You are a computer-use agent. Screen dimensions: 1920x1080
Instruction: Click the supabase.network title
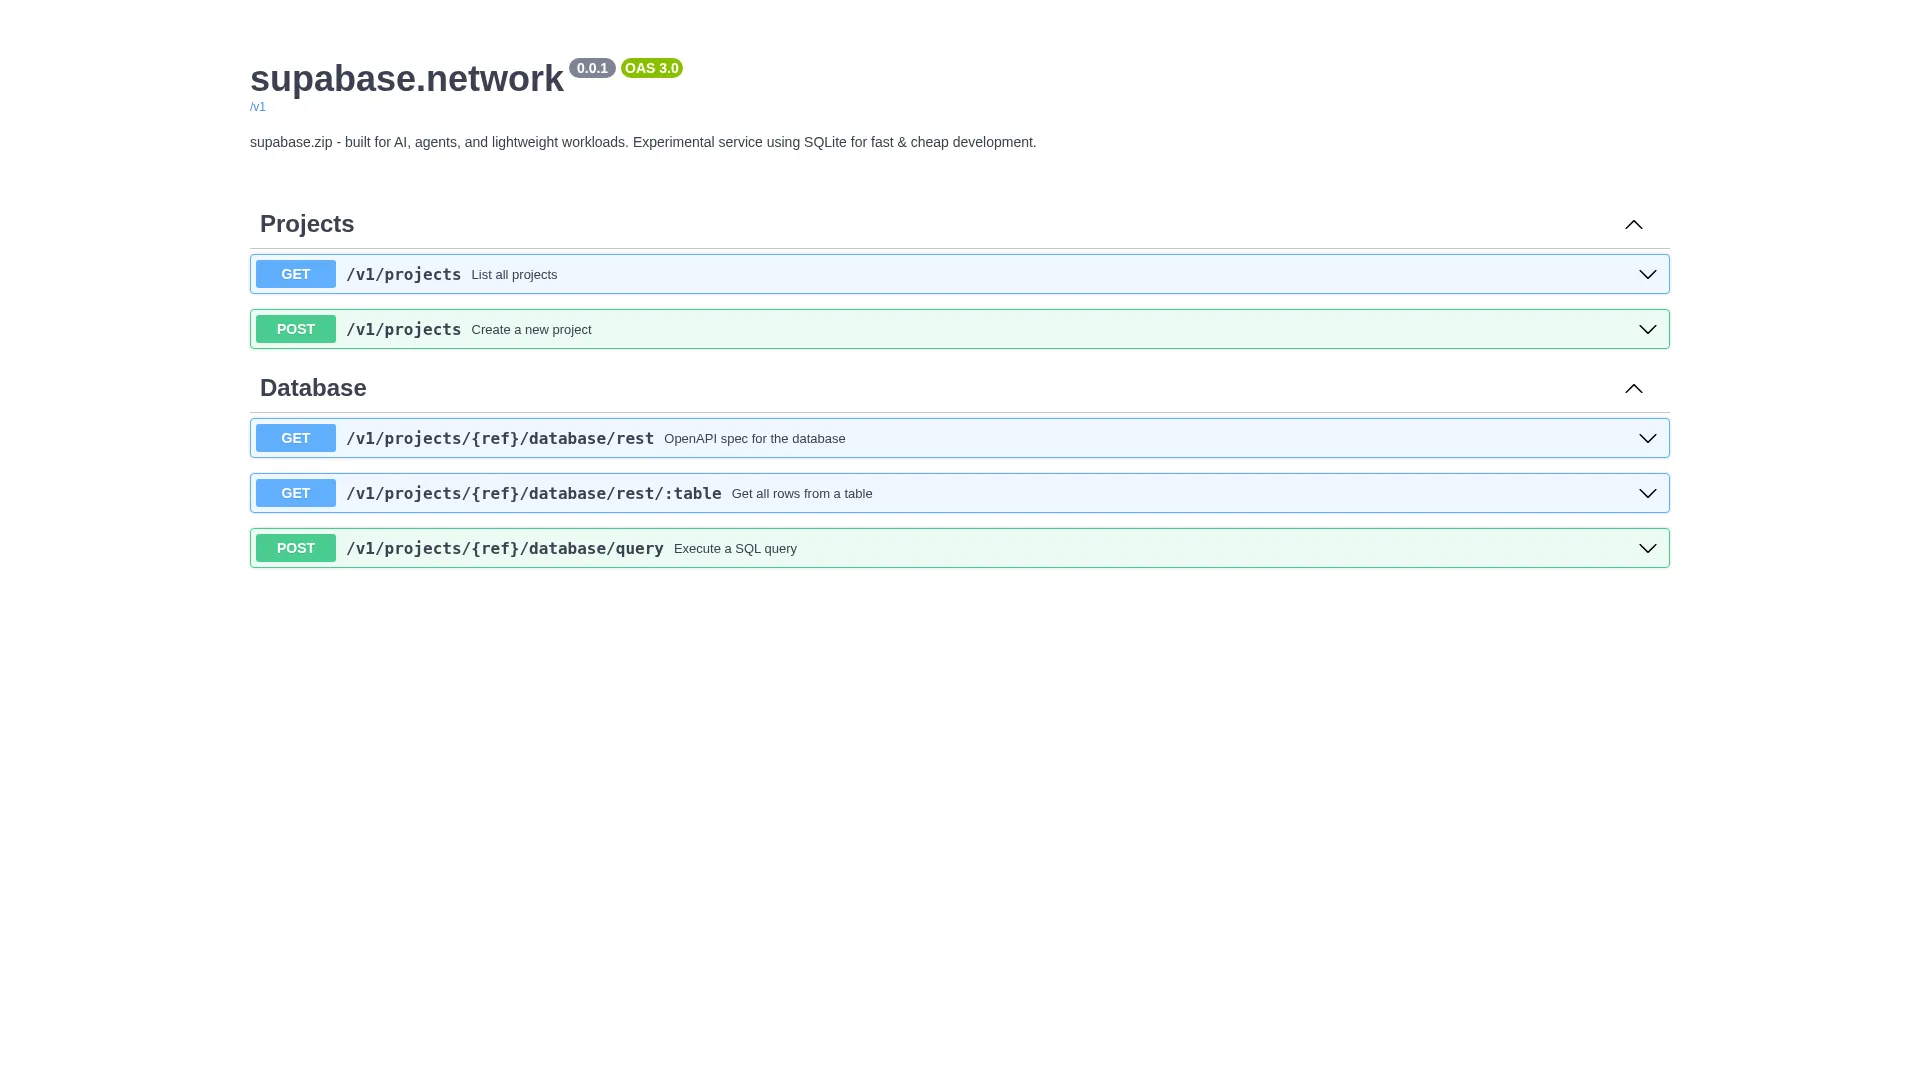[407, 78]
